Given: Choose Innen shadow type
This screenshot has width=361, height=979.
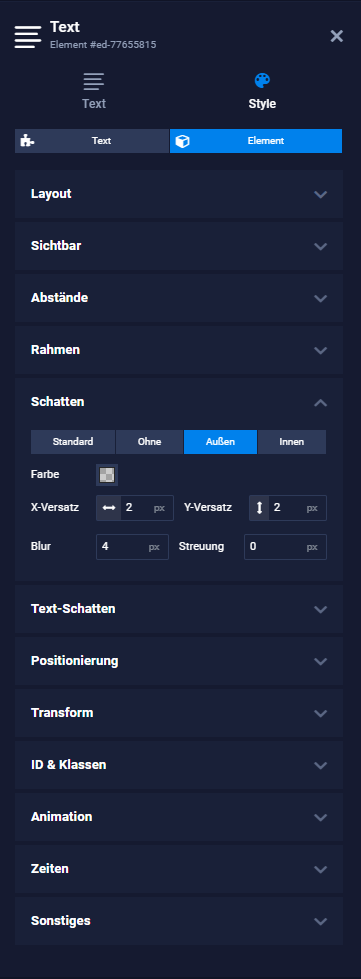Looking at the screenshot, I should pyautogui.click(x=292, y=441).
